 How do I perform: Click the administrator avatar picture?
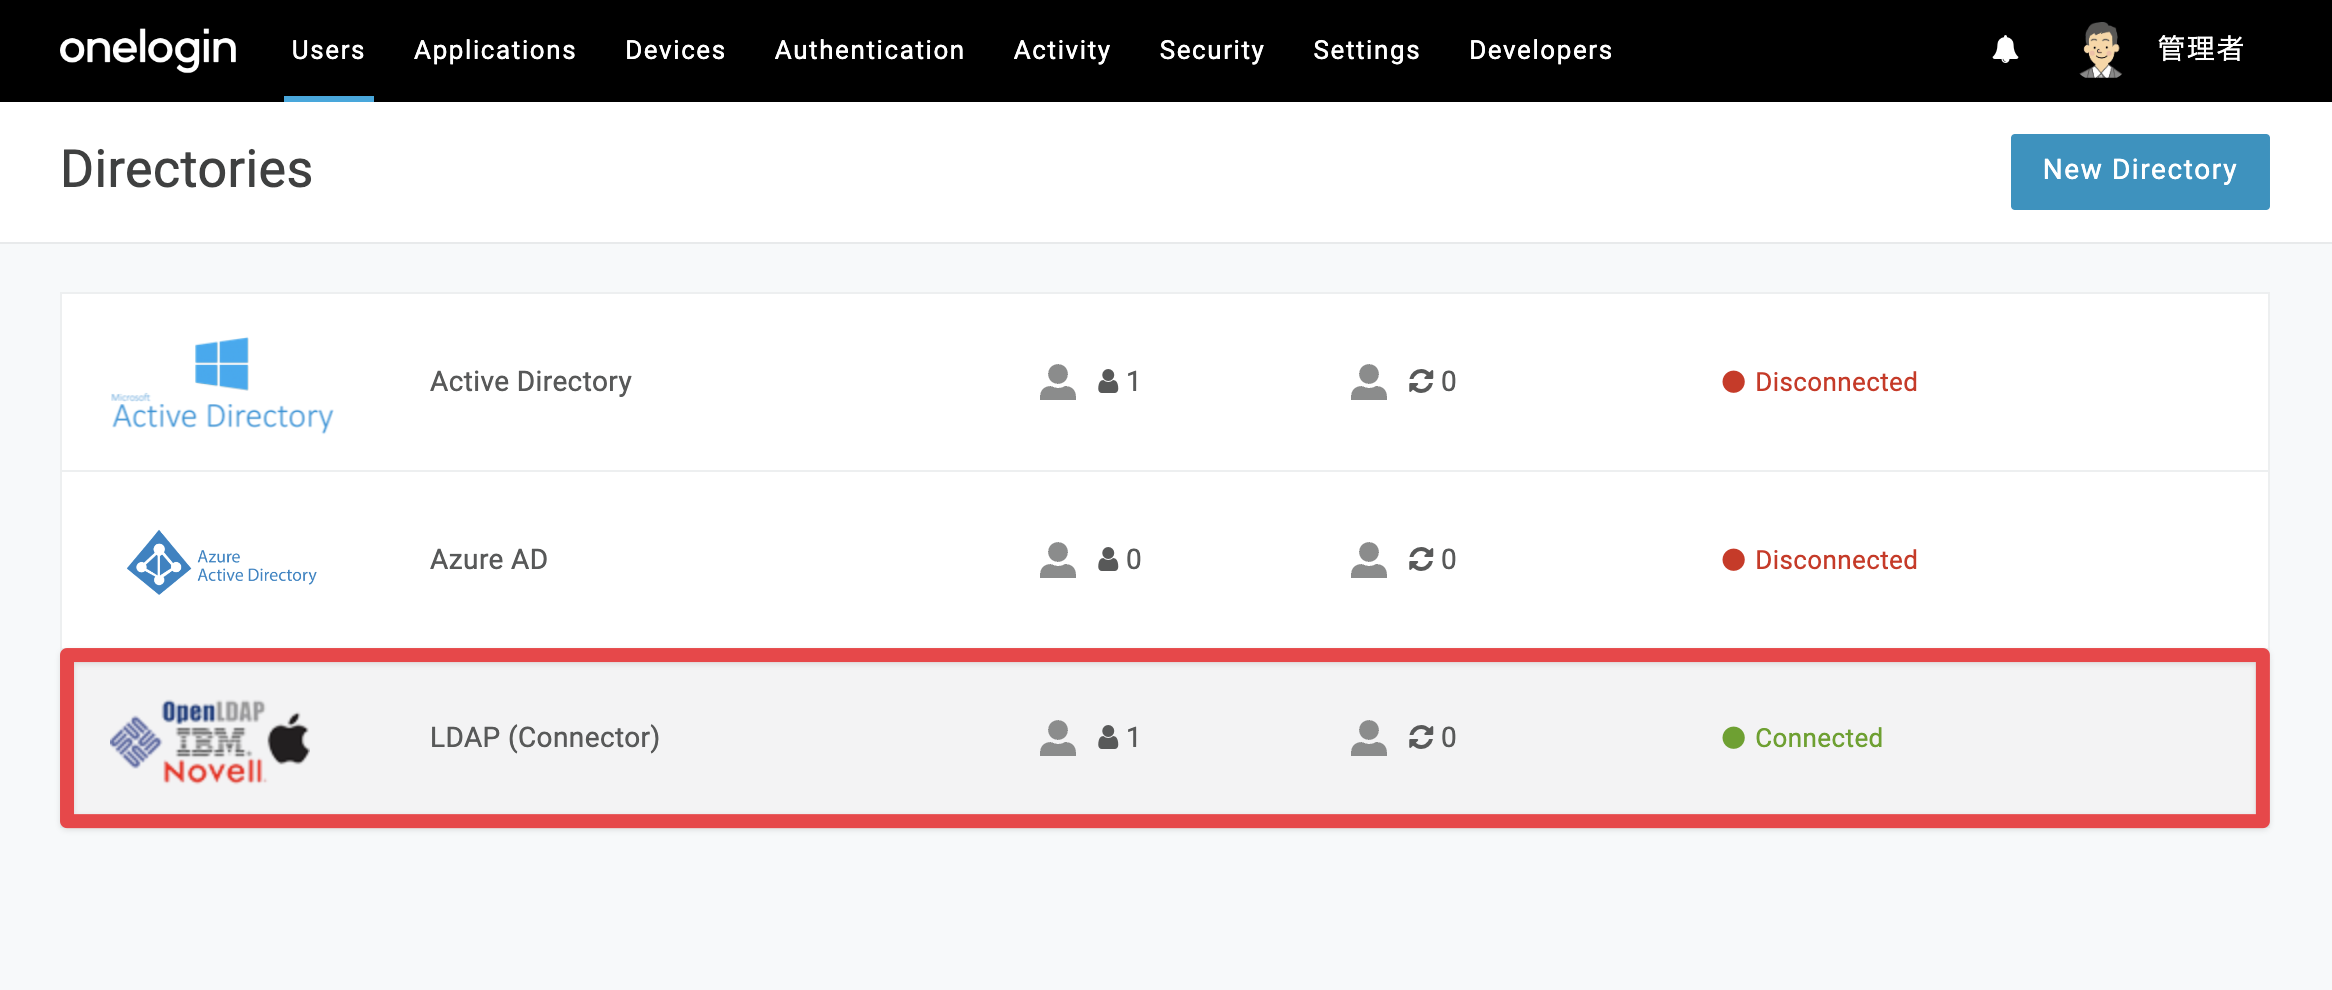point(2101,50)
